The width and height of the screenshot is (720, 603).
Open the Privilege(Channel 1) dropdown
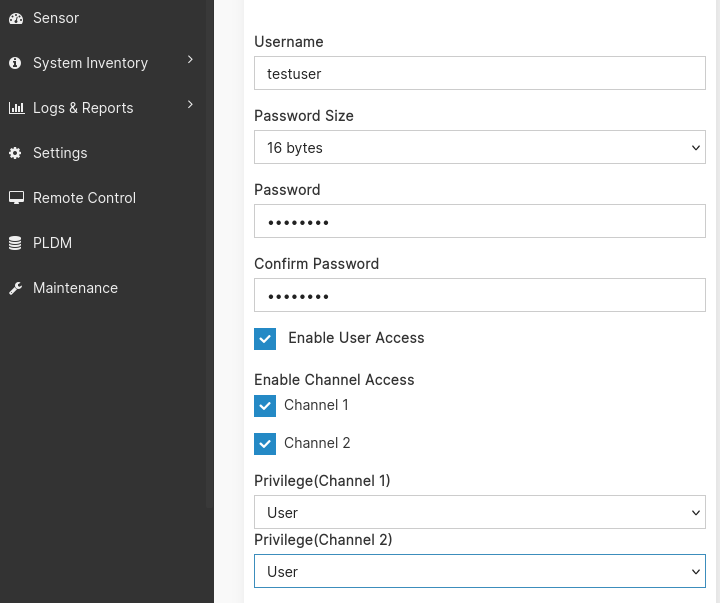[x=480, y=513]
